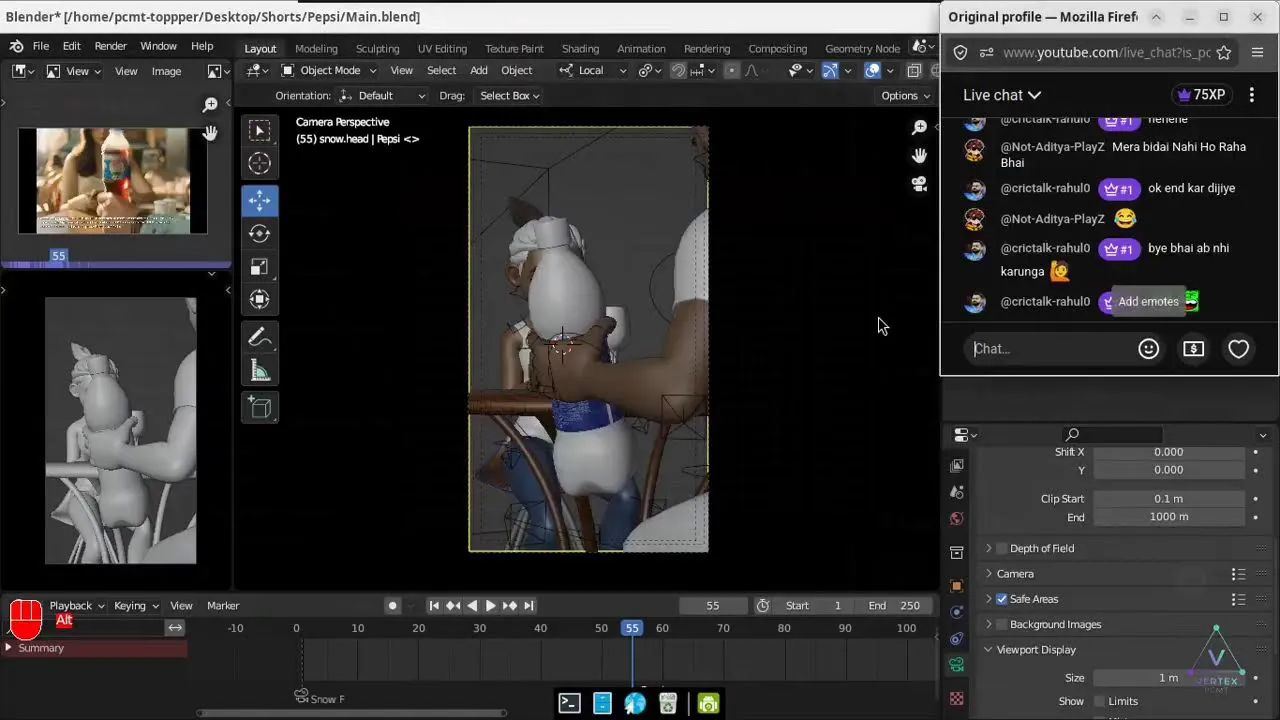Toggle camera view icon in viewport
Viewport: 1280px width, 720px height.
(919, 184)
